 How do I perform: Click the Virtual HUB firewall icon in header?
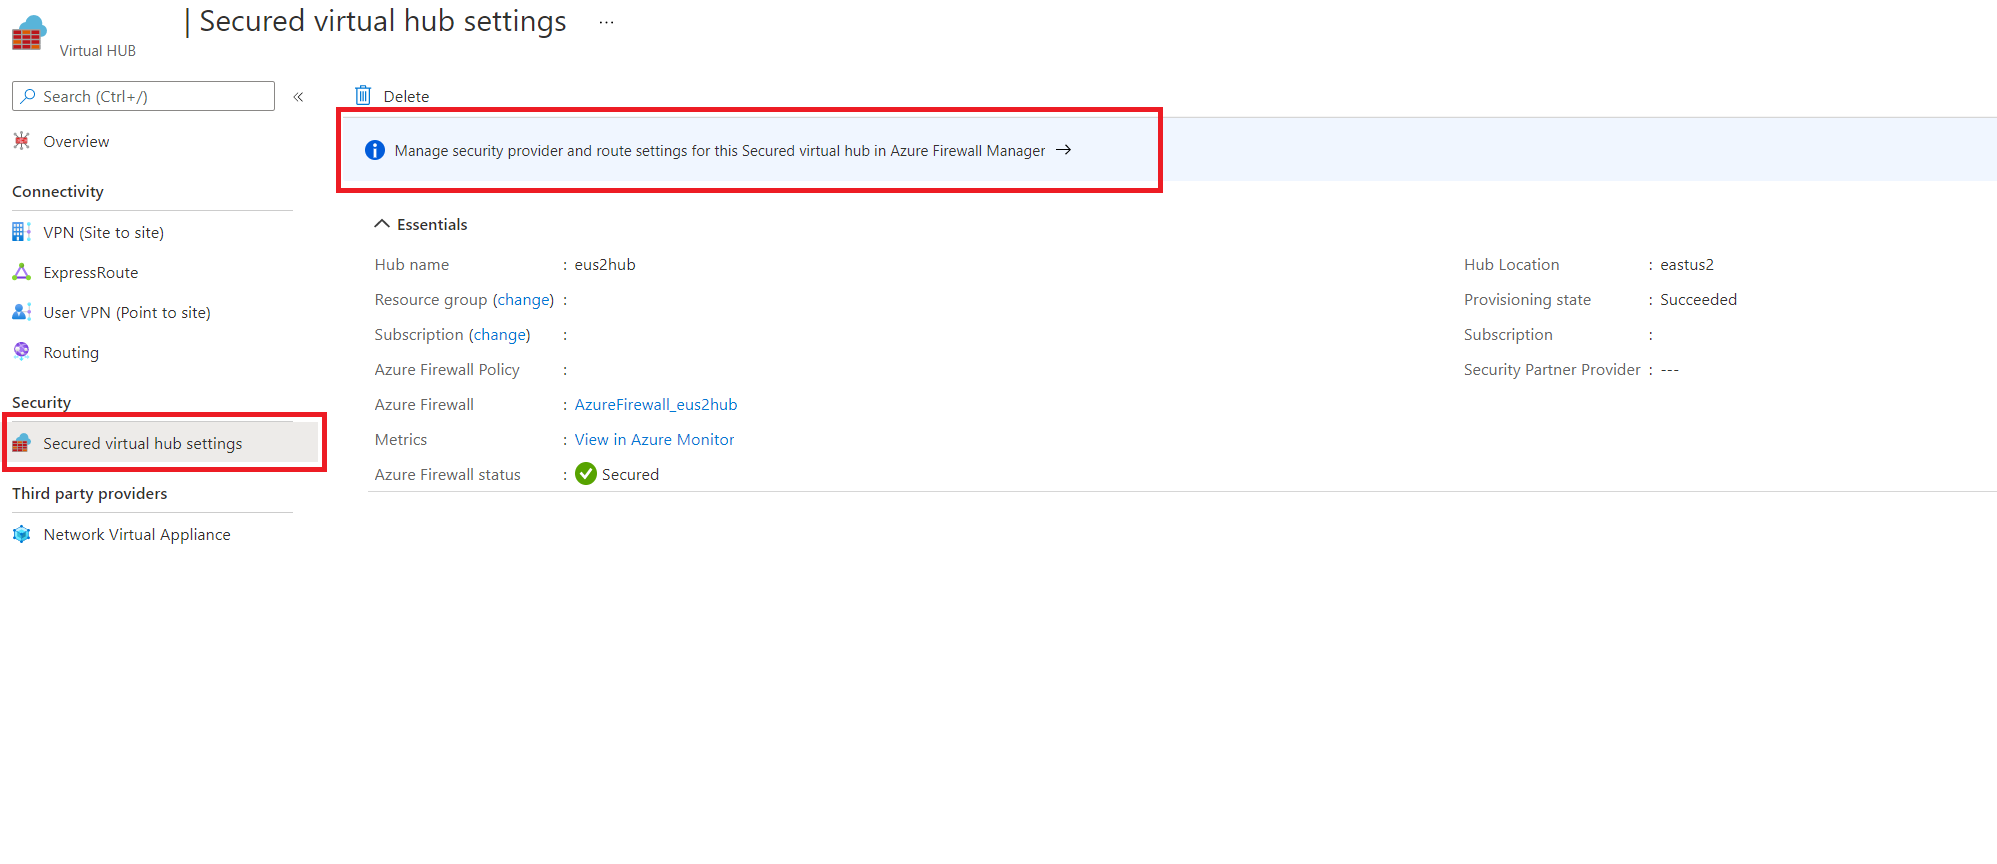(29, 33)
